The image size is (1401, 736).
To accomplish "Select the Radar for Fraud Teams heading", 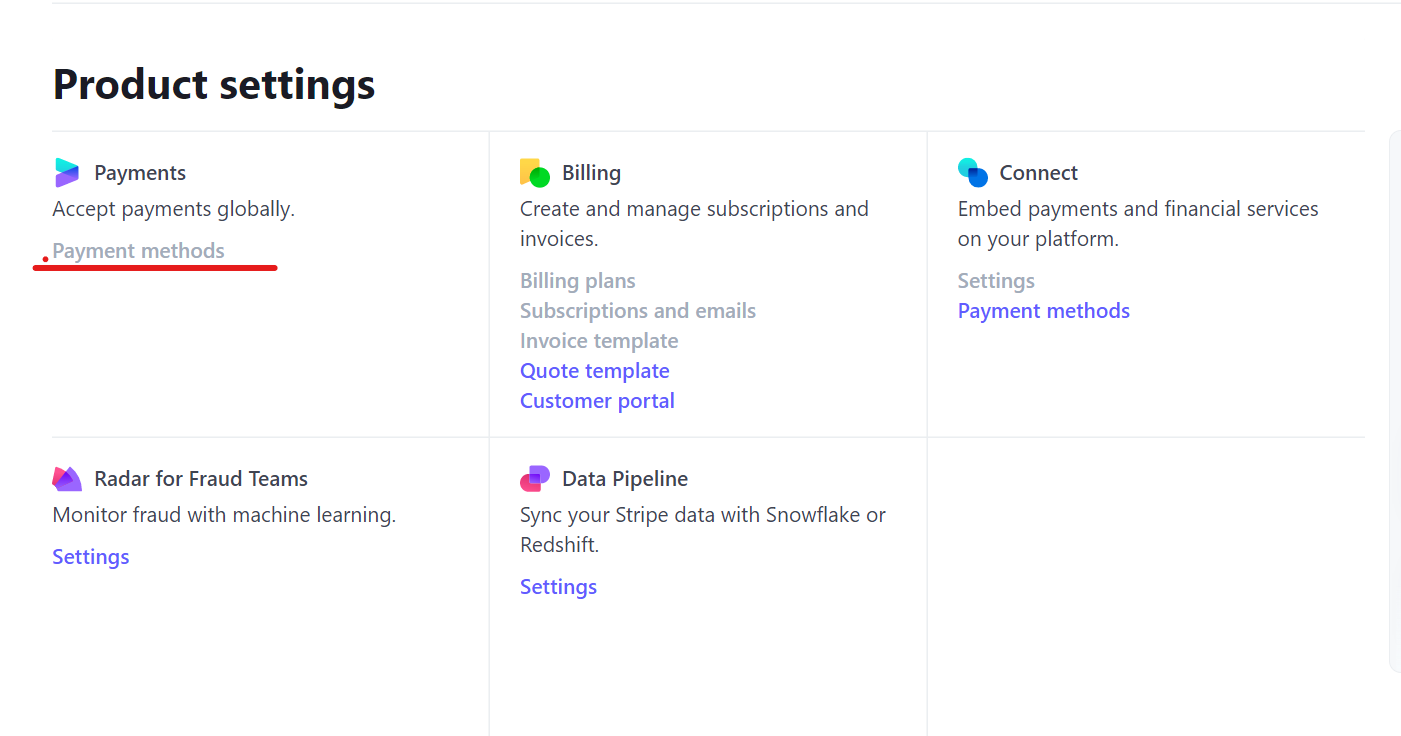I will pyautogui.click(x=201, y=479).
